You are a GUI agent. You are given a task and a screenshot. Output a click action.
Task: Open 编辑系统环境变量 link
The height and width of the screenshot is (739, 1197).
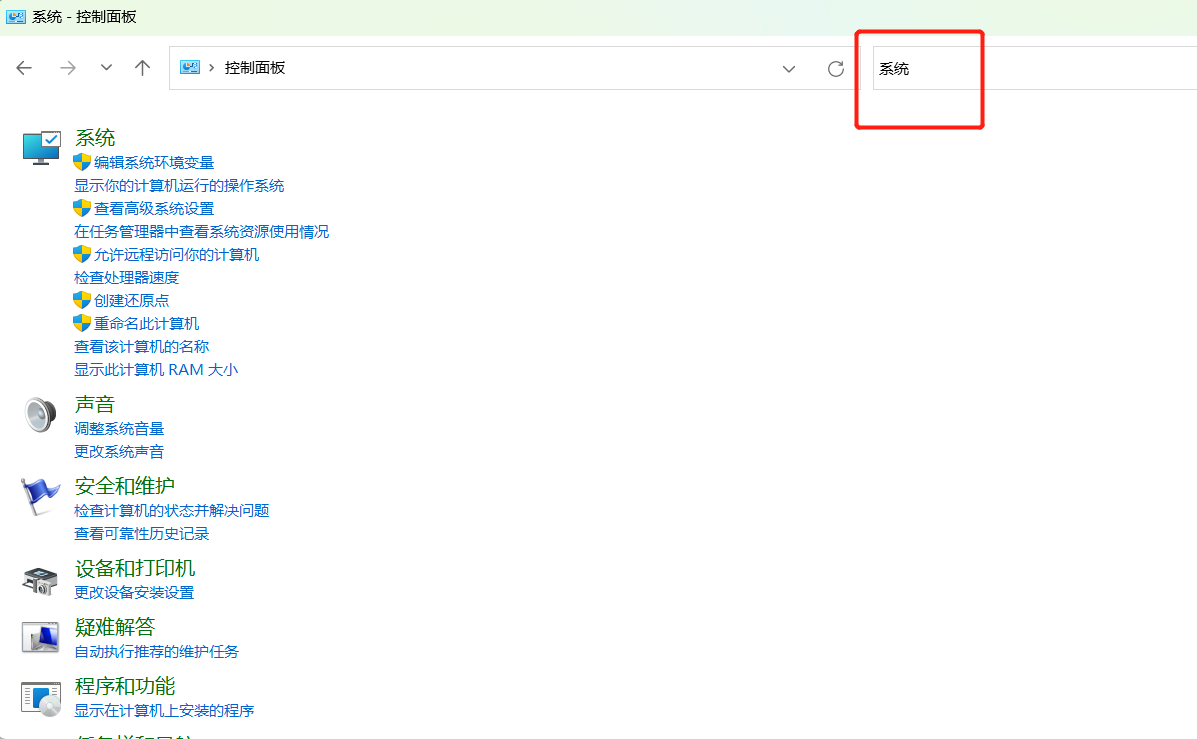(154, 163)
